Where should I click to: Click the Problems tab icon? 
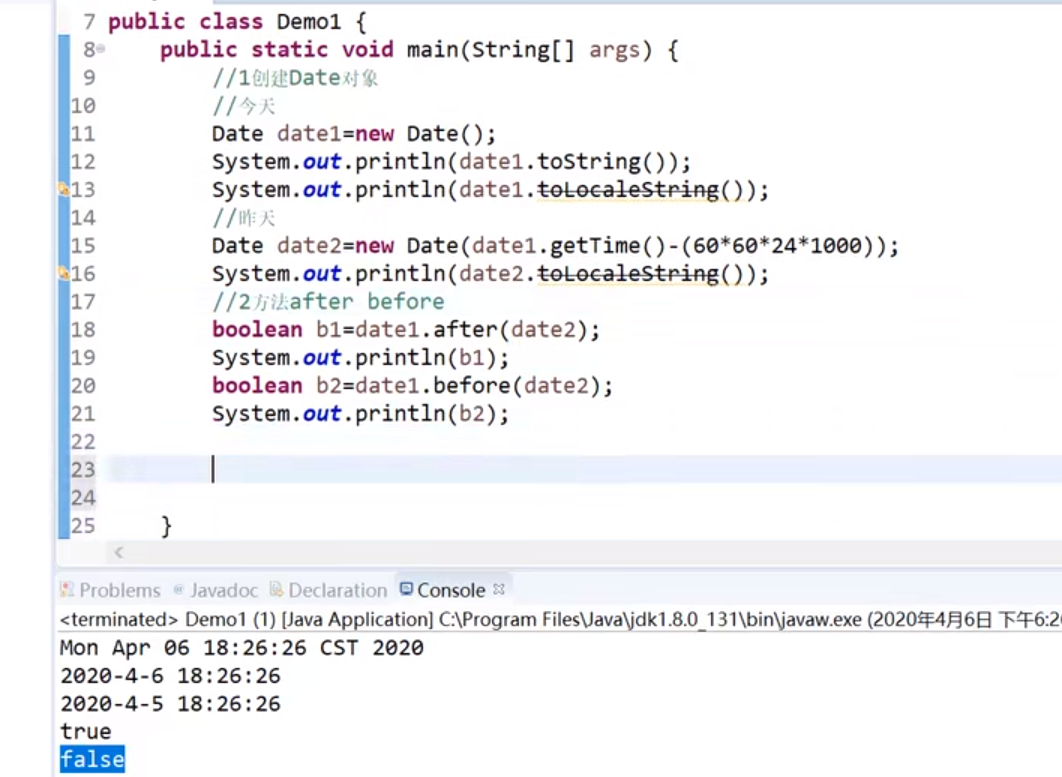[x=66, y=589]
